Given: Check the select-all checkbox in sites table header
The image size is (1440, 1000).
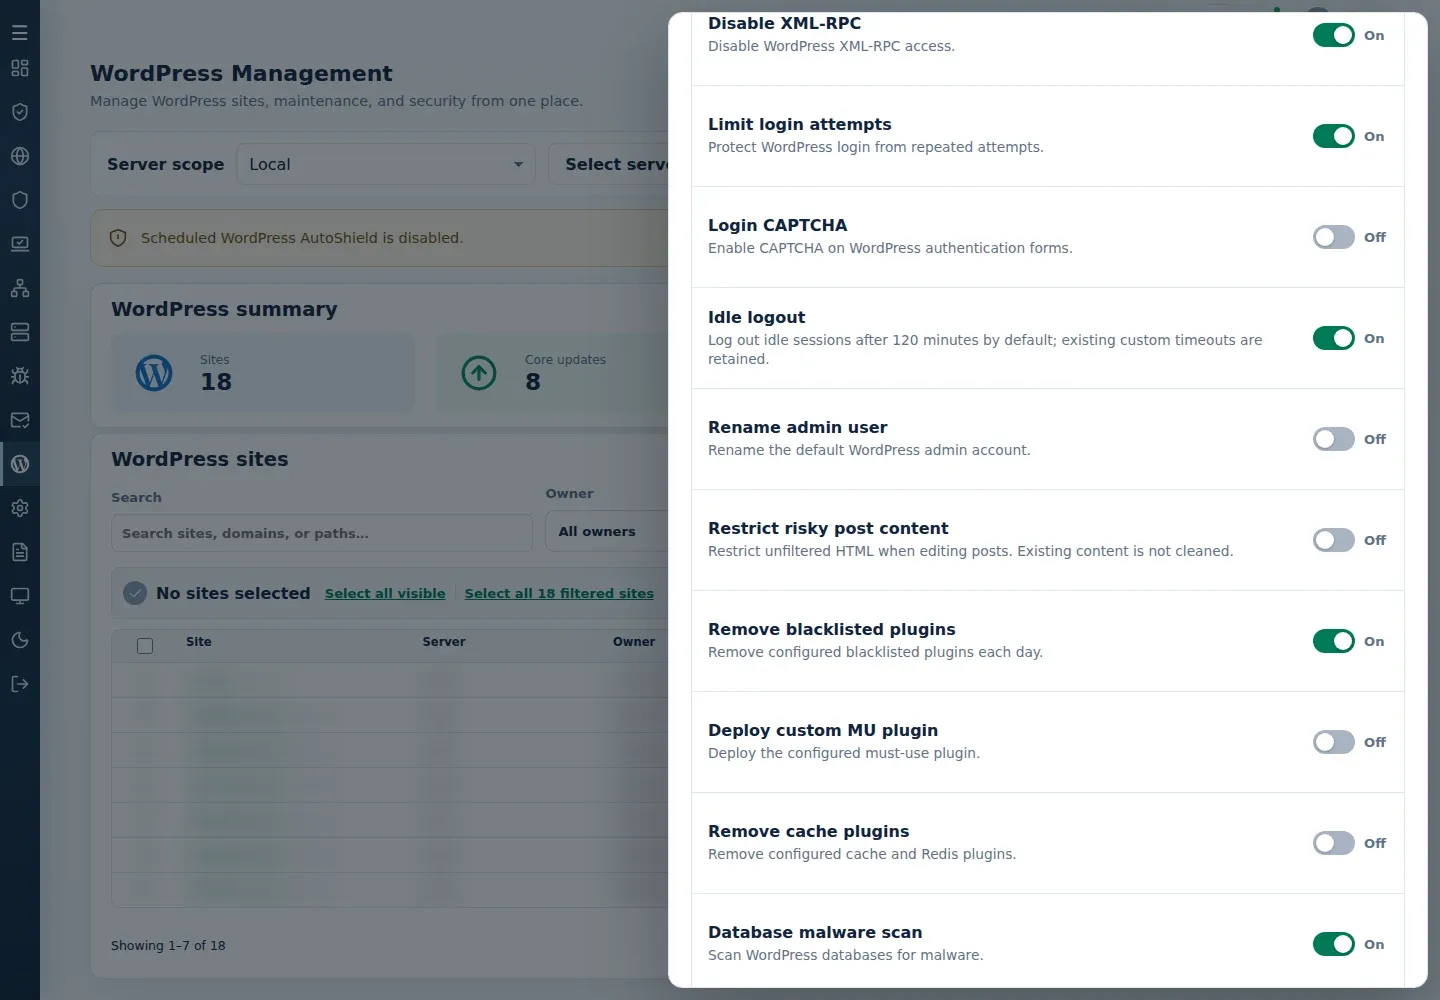Looking at the screenshot, I should point(145,646).
